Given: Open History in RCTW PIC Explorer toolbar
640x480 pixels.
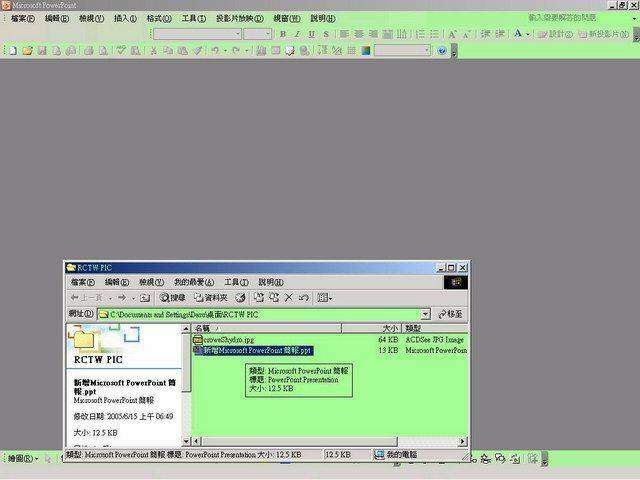Looking at the screenshot, I should (240, 298).
